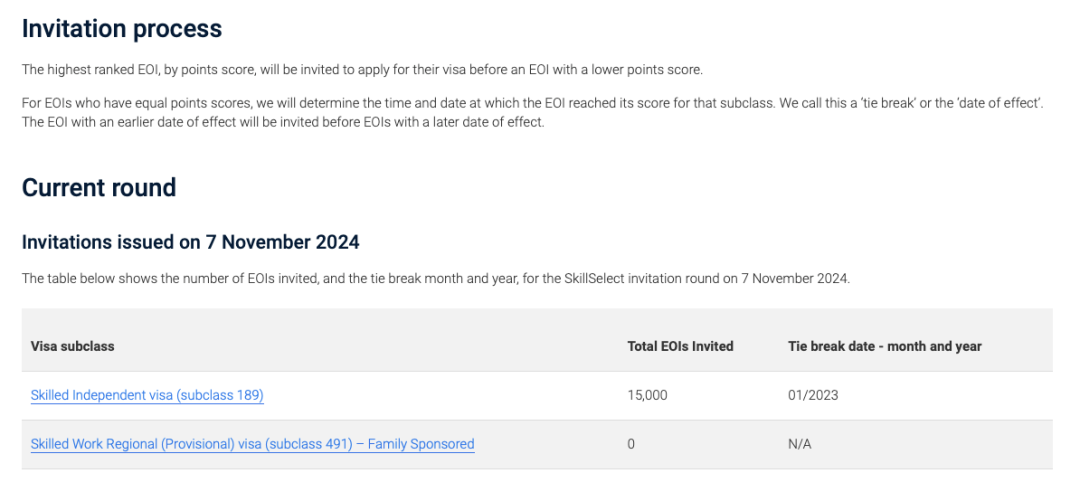The image size is (1080, 492).
Task: Click the N/A tie break date cell
Action: (800, 444)
